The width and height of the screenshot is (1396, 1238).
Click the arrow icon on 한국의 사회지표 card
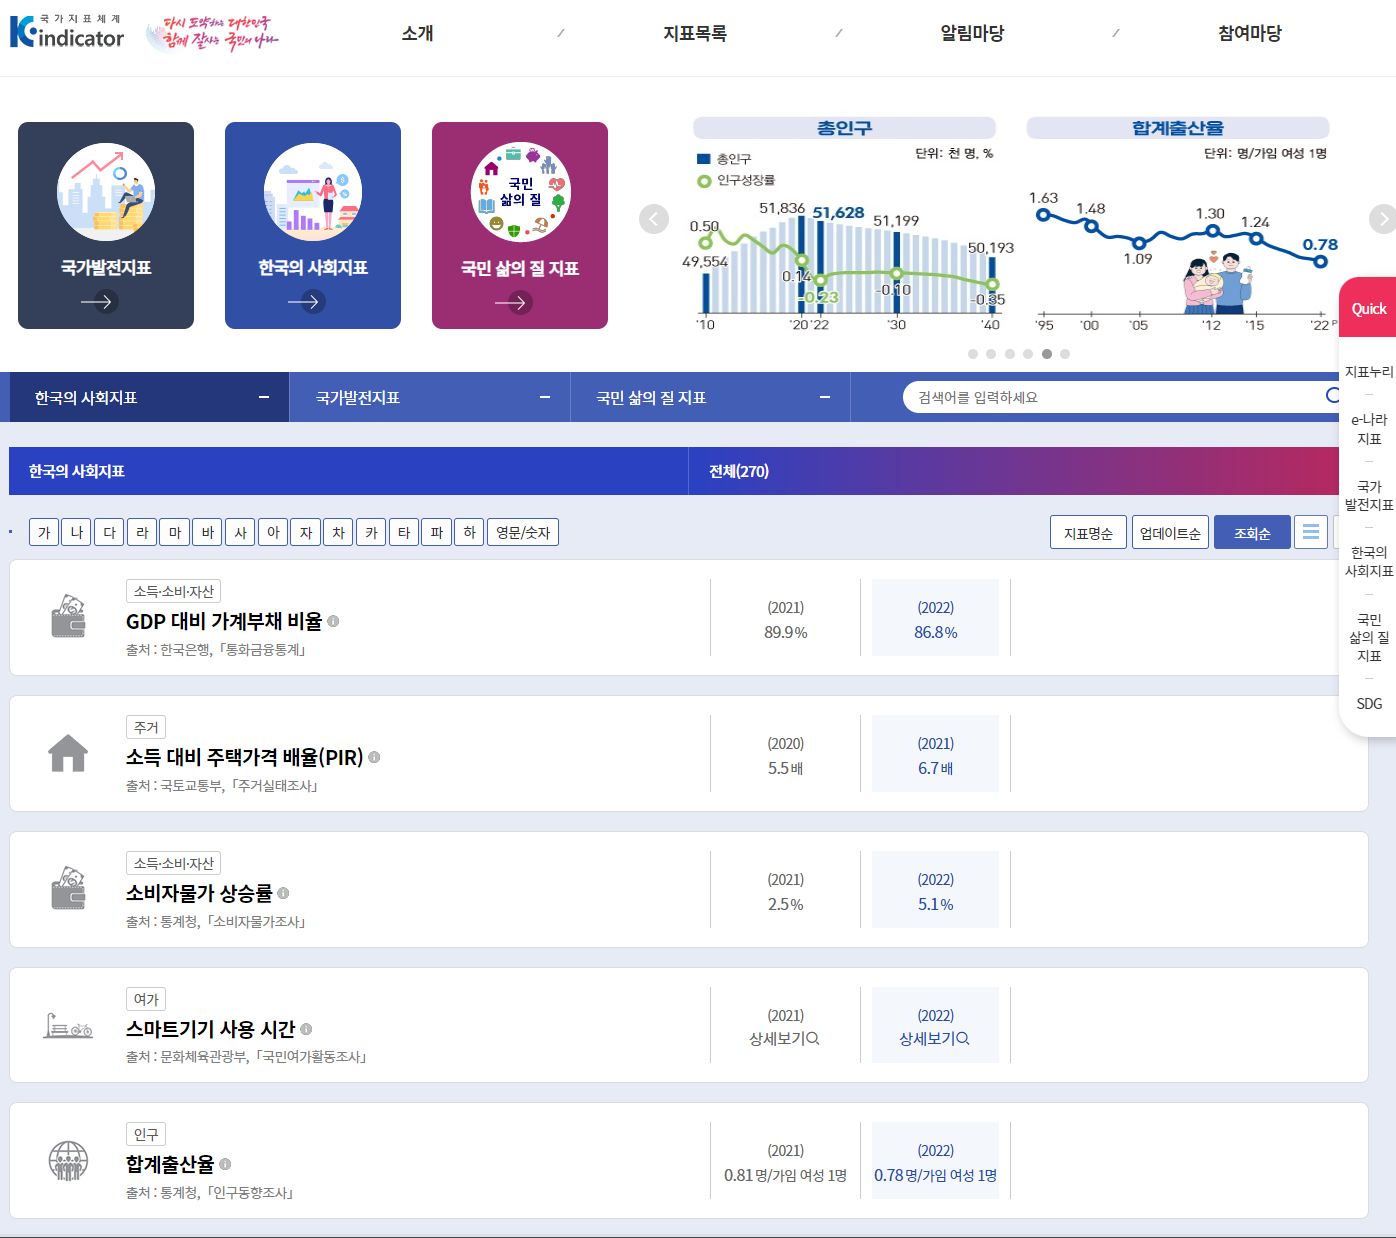point(307,302)
